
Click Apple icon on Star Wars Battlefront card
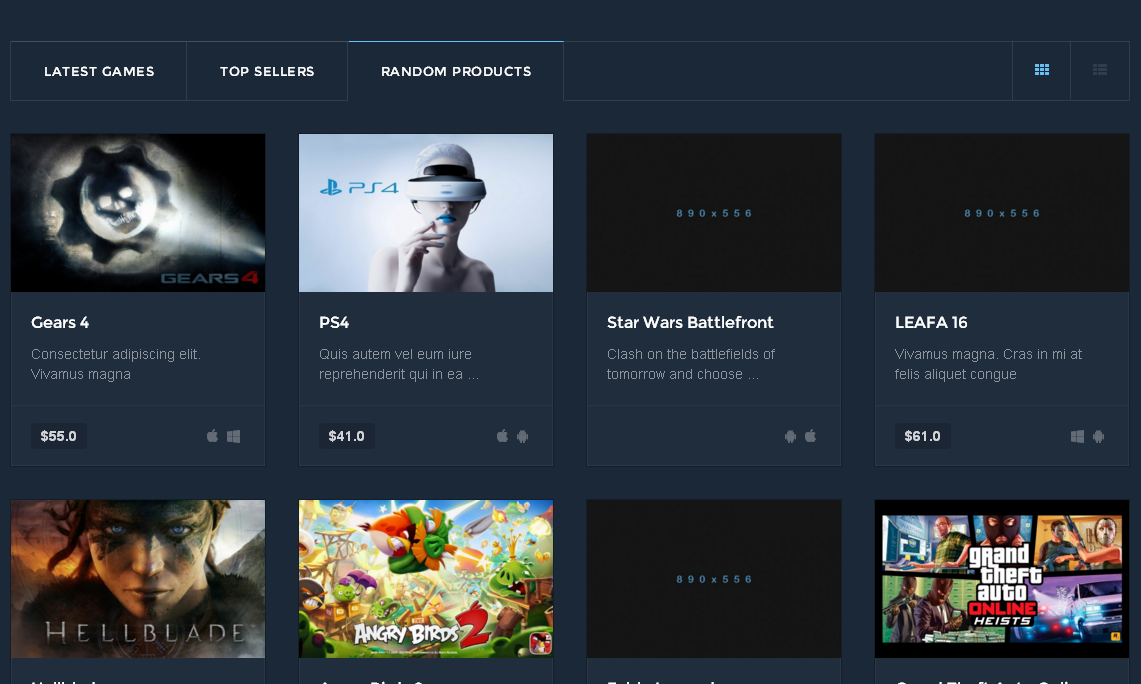click(x=811, y=436)
